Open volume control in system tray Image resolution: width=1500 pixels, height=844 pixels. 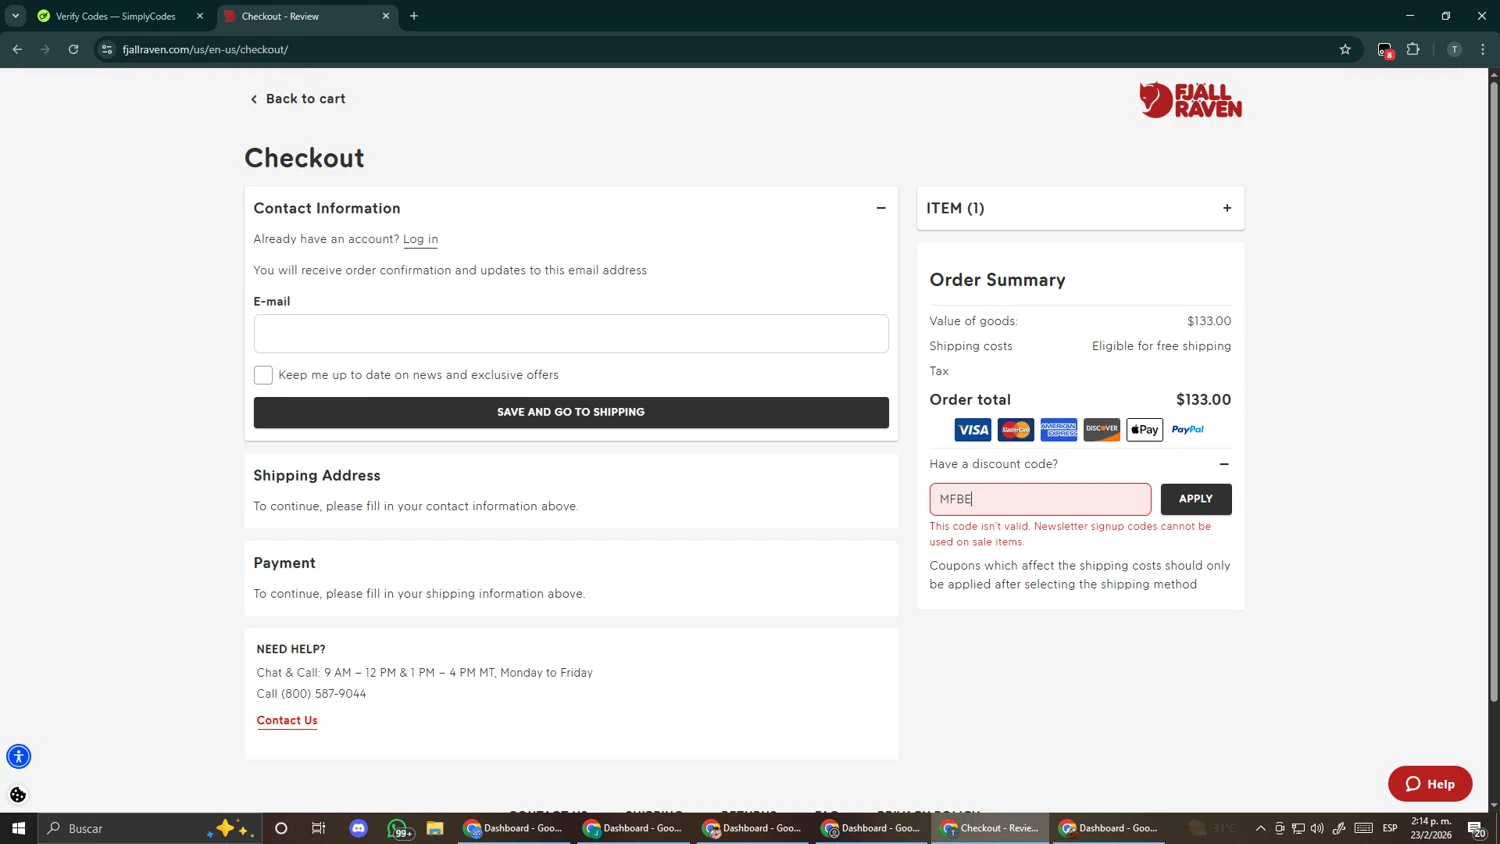(1317, 828)
